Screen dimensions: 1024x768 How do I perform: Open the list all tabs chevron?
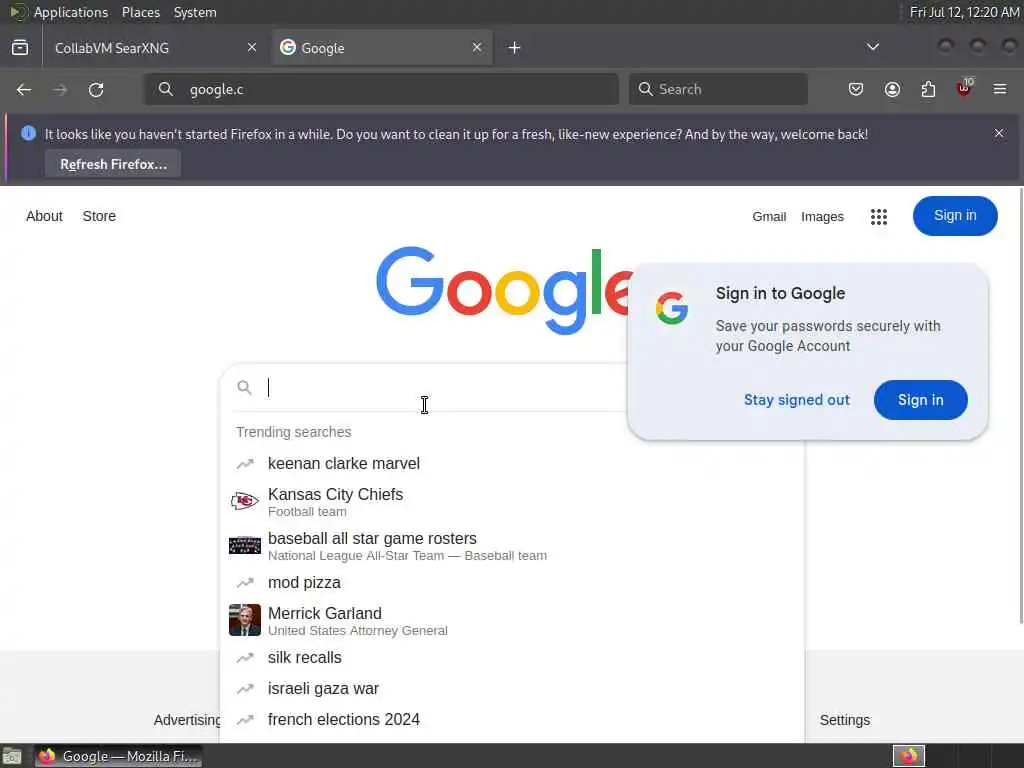pos(872,47)
